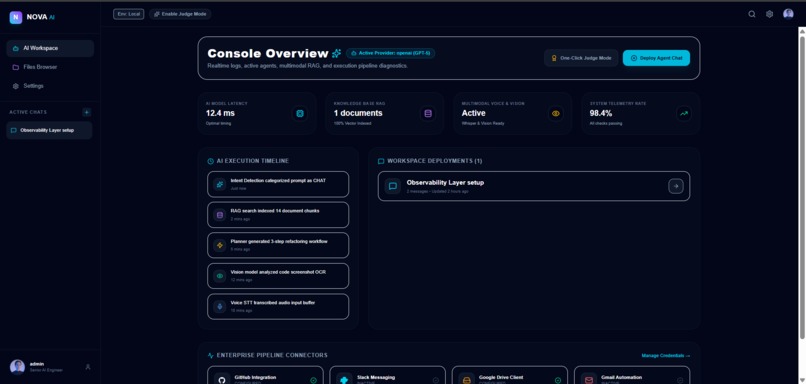This screenshot has height=384, width=806.
Task: Click the Voice STT microphone icon
Action: [220, 307]
